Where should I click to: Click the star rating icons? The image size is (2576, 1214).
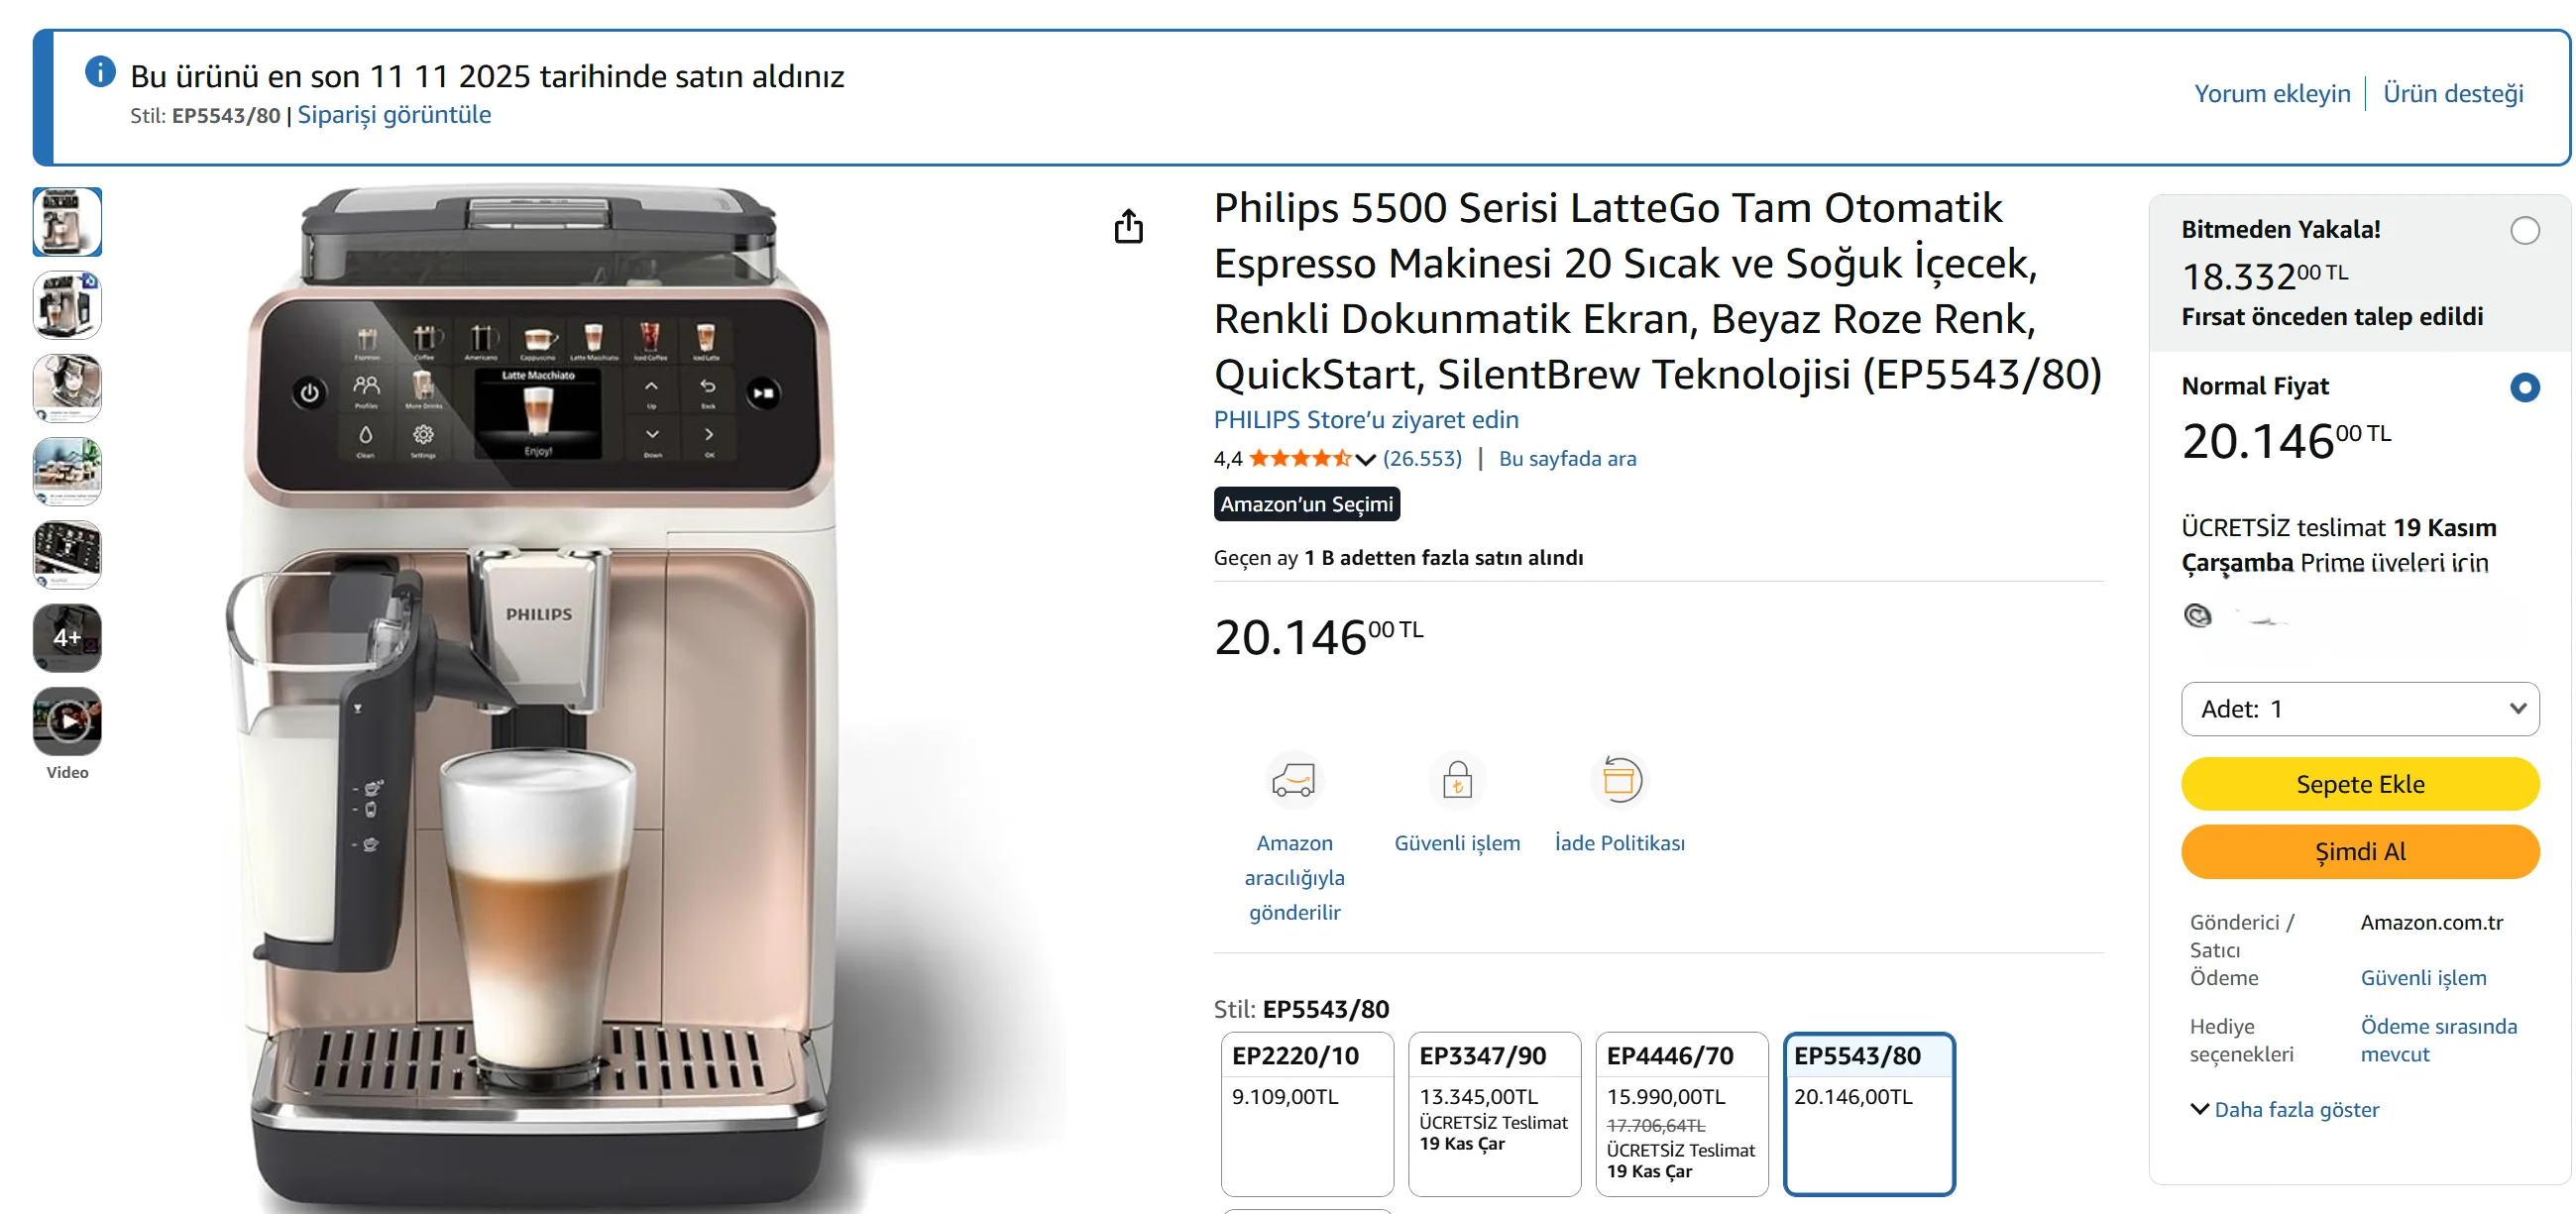1299,459
